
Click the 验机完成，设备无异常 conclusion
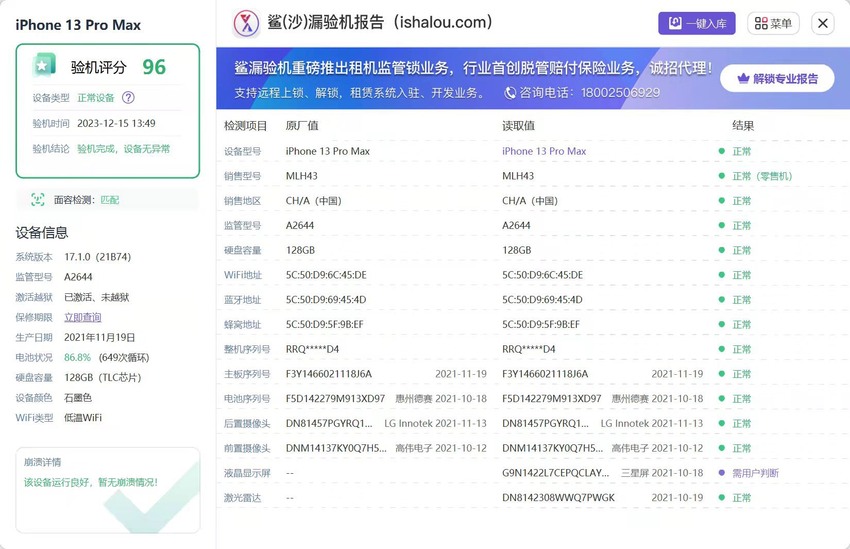(124, 149)
